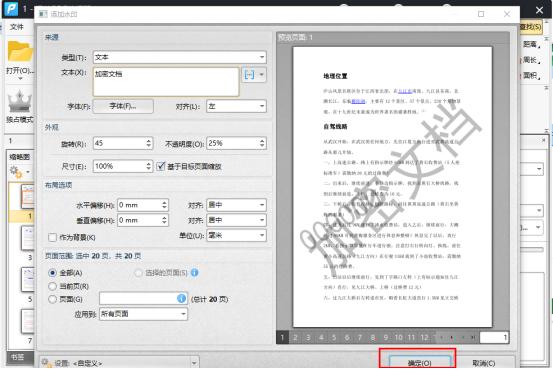The height and width of the screenshot is (369, 553).
Task: Click the preview page number box showing 1
Action: (494, 338)
